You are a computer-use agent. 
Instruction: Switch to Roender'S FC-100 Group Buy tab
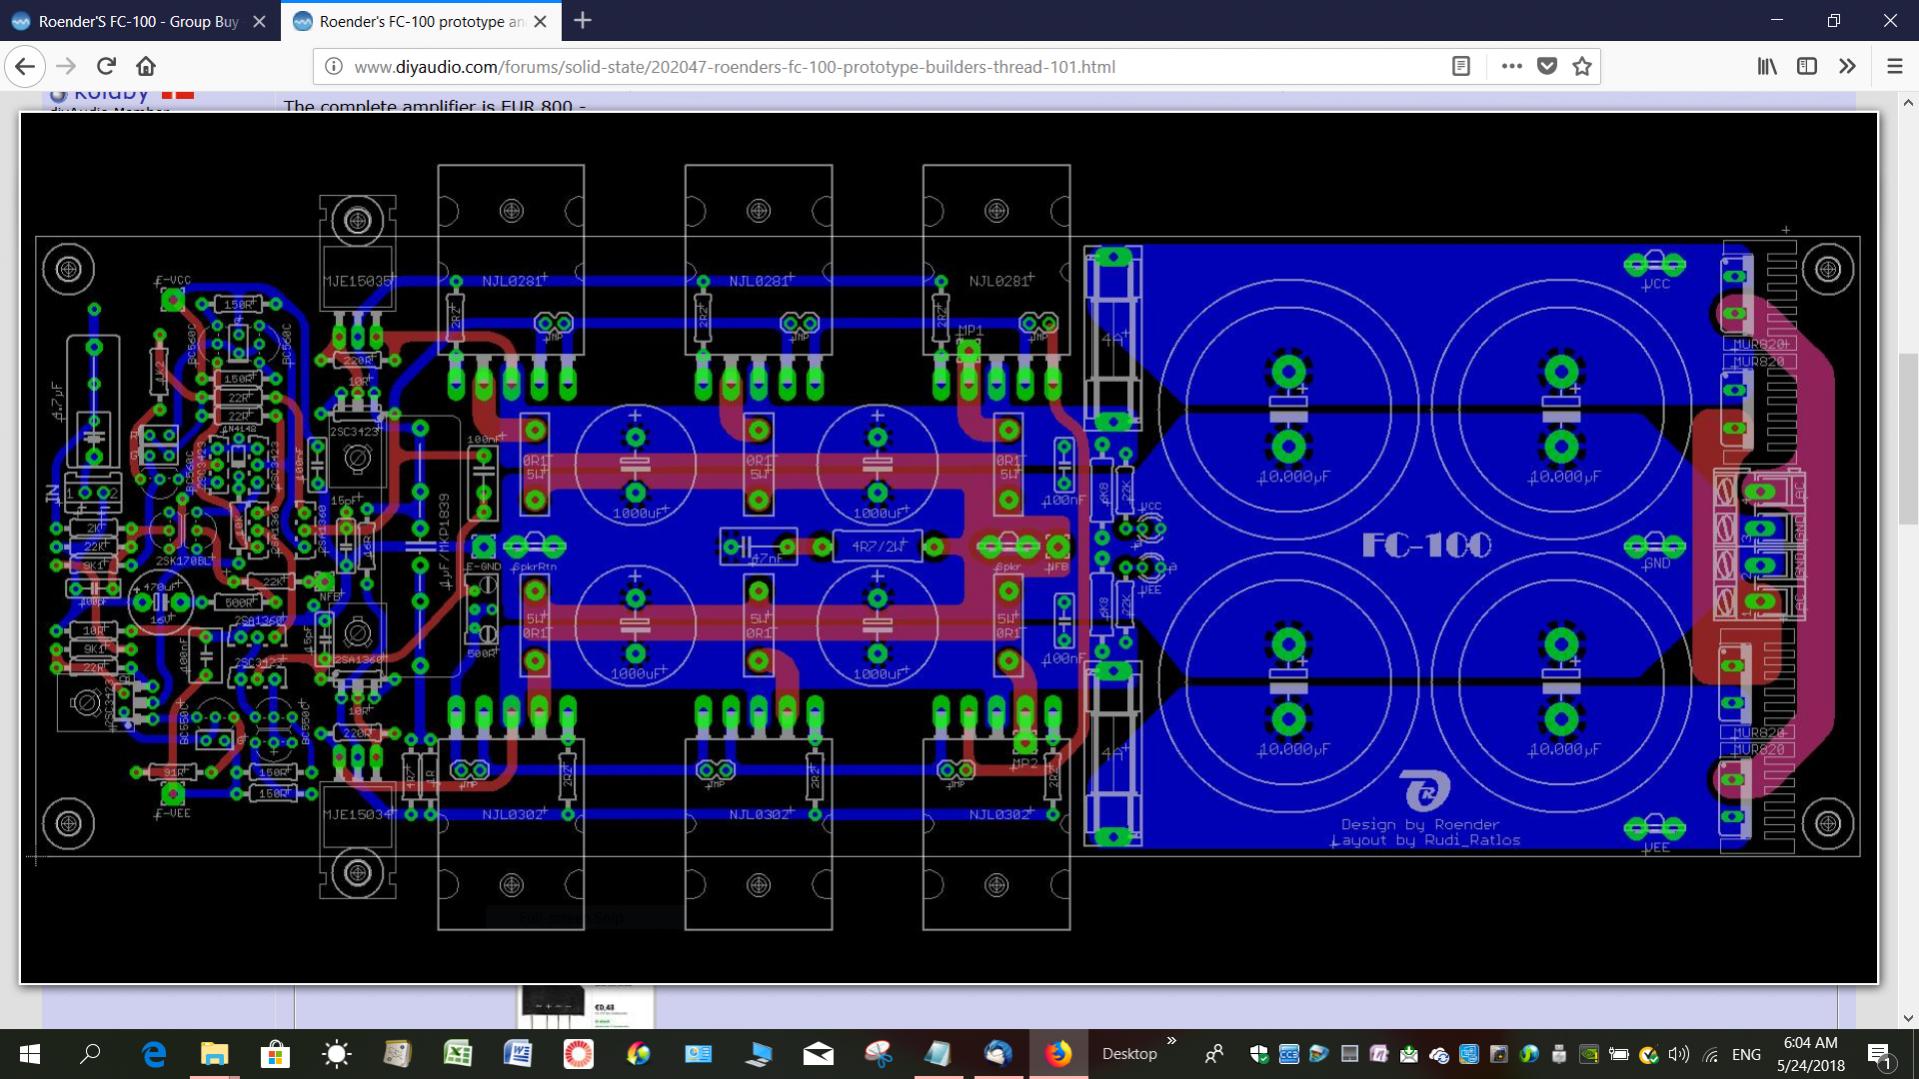[x=138, y=21]
